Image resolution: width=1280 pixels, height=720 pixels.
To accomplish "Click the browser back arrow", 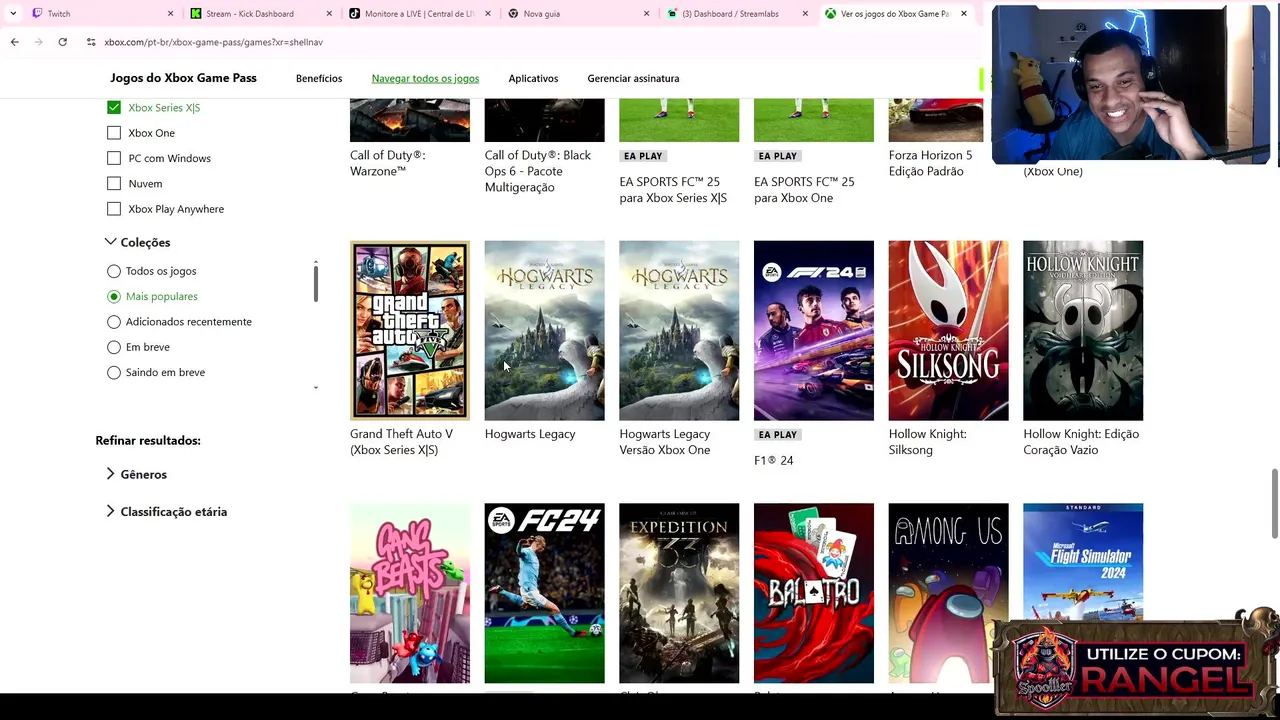I will 14,42.
